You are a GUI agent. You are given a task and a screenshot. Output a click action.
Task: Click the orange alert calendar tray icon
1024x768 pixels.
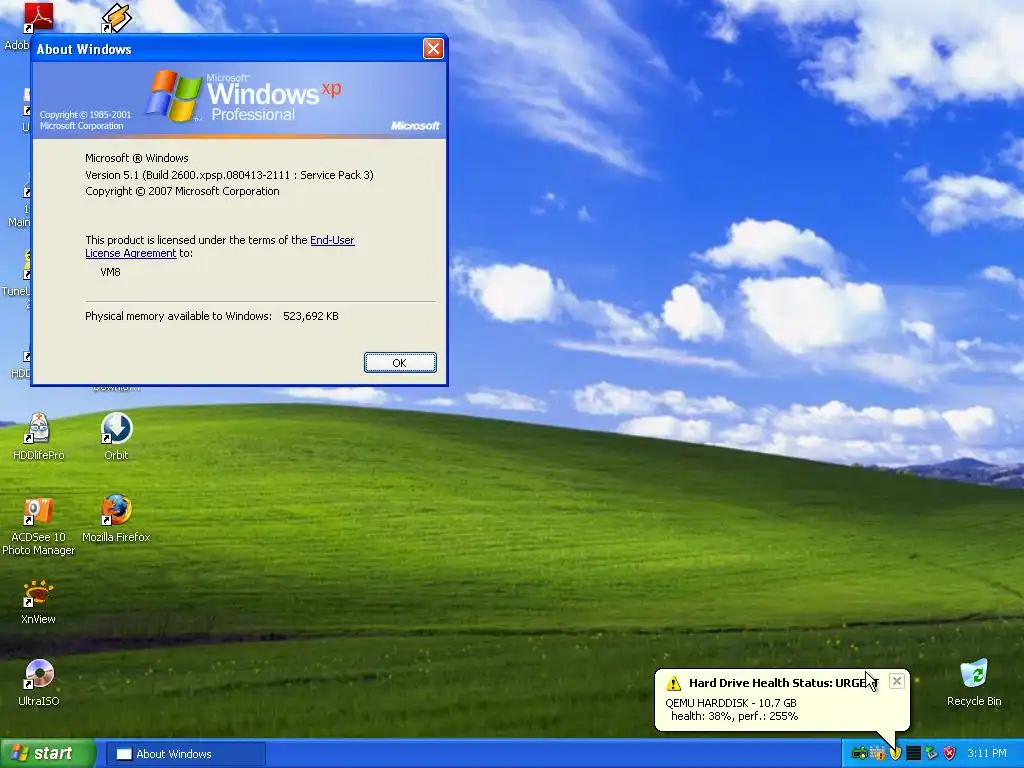click(877, 754)
